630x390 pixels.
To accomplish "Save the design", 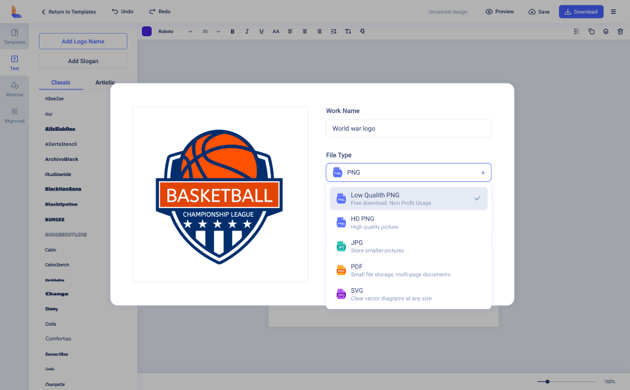I will [539, 12].
